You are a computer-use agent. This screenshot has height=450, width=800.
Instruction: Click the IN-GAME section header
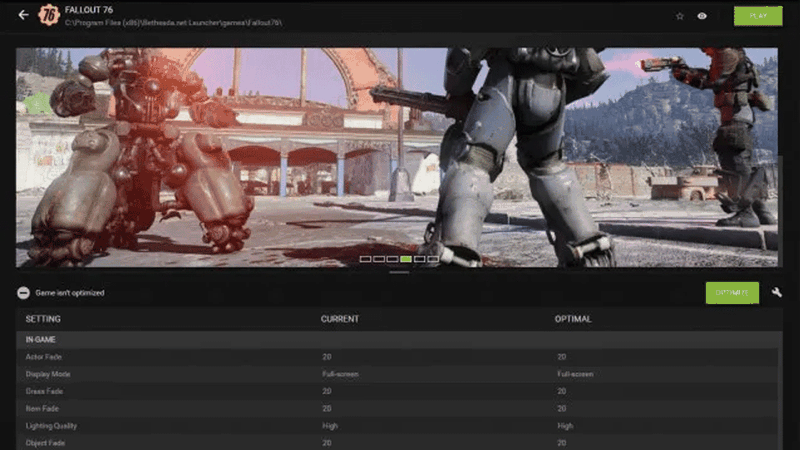point(399,339)
